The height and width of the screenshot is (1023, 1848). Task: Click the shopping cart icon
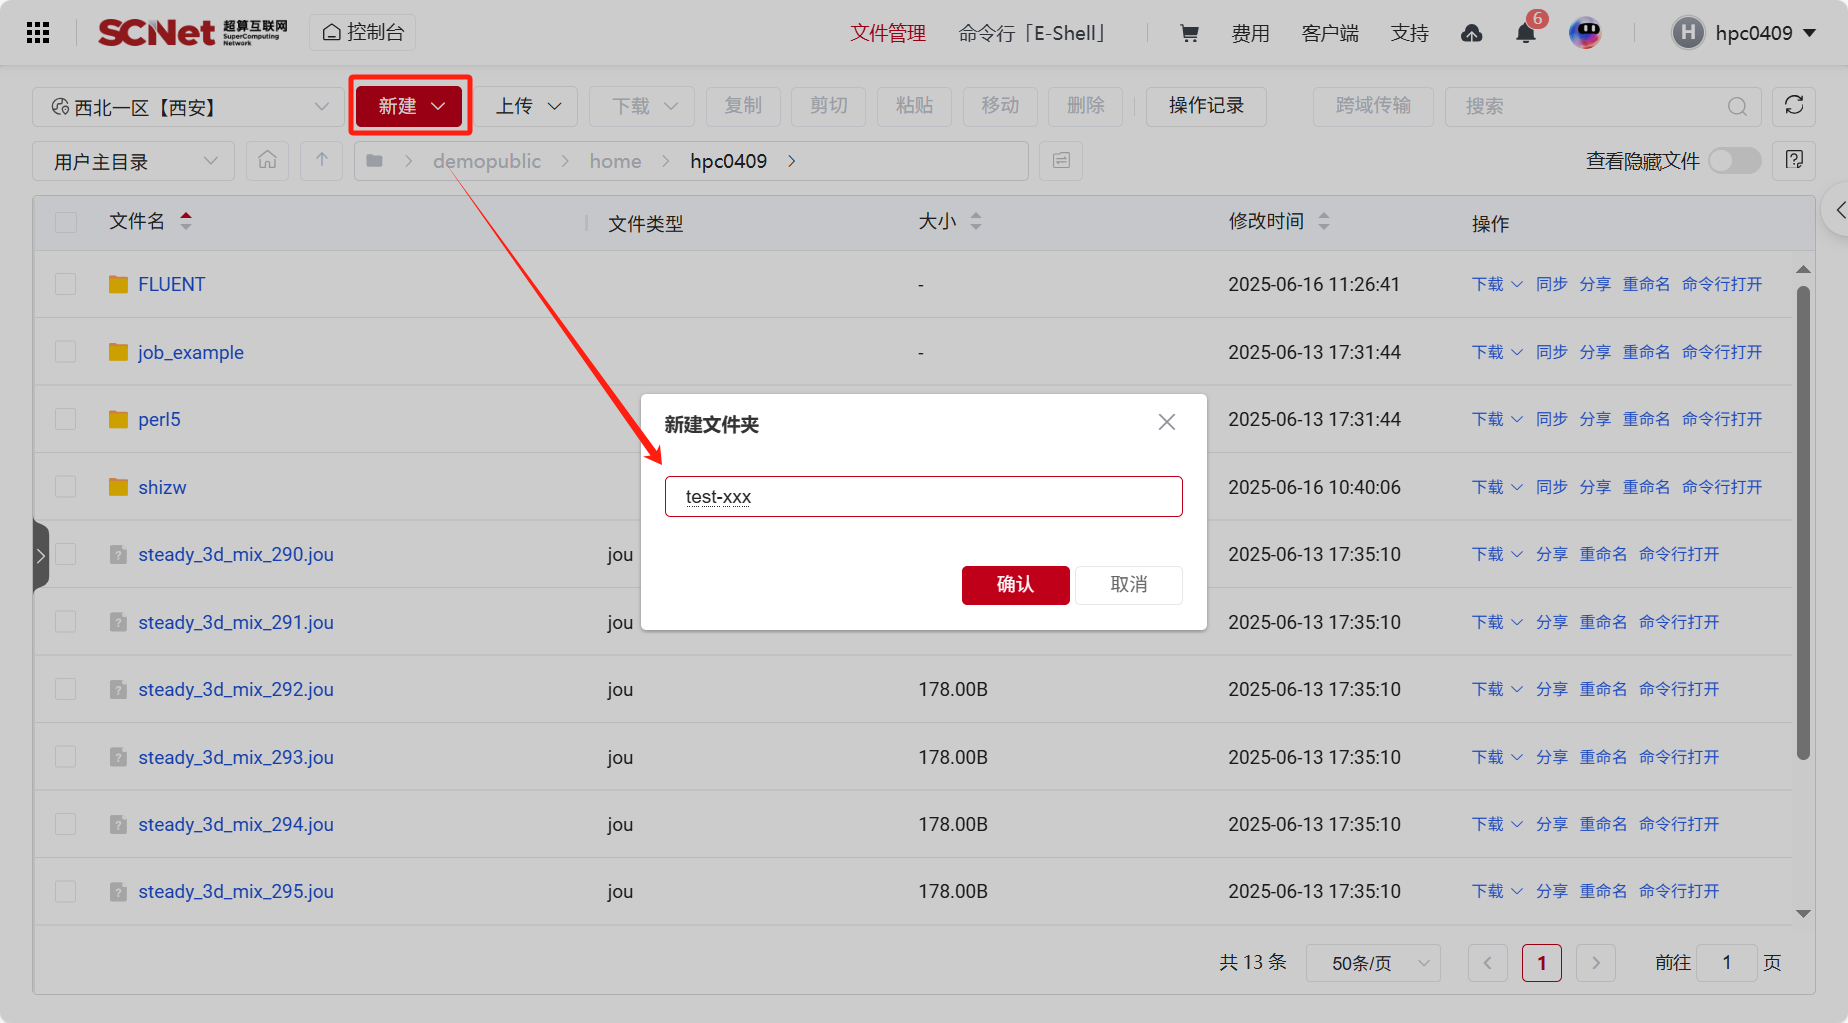pyautogui.click(x=1189, y=33)
